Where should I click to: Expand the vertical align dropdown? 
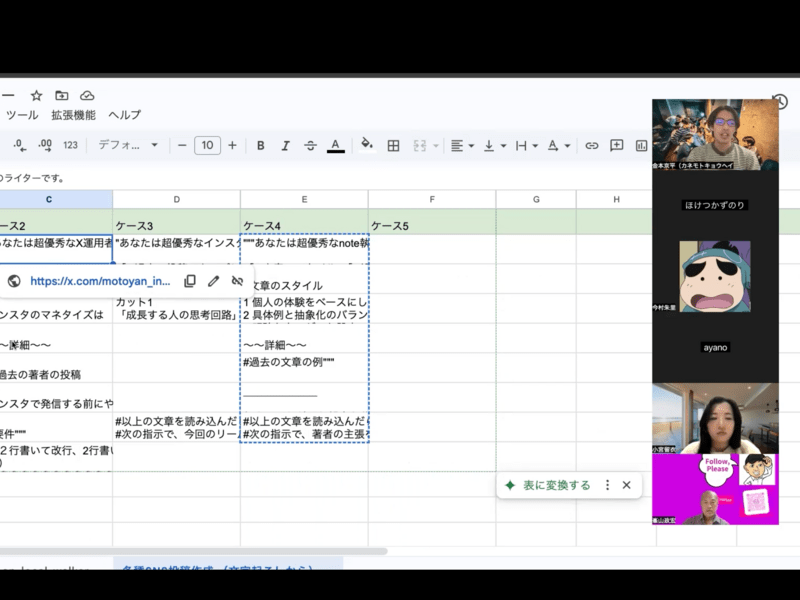493,146
